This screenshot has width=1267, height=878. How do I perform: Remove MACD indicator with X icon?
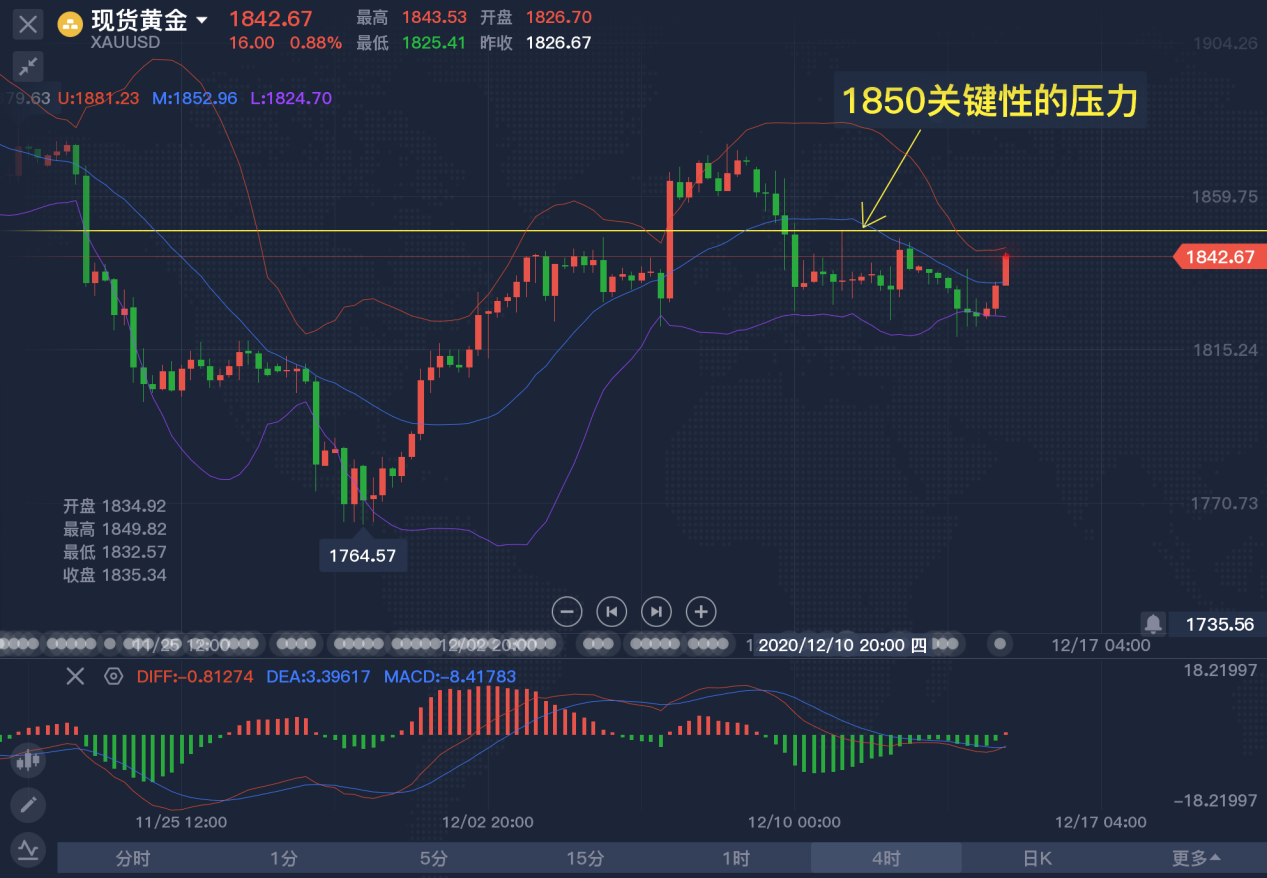click(x=75, y=676)
